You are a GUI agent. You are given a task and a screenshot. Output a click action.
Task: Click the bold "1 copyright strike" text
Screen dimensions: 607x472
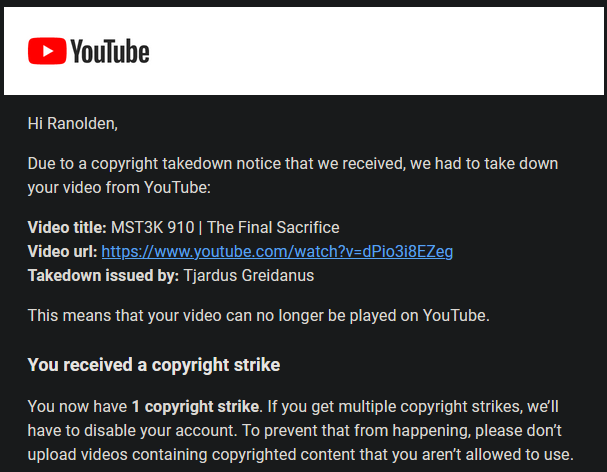tap(194, 407)
